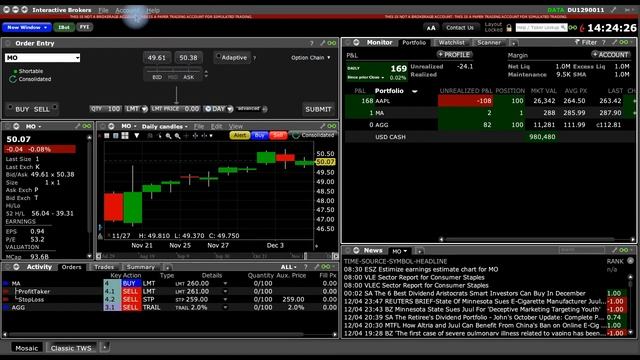Expand the advanced order options

tap(252, 109)
